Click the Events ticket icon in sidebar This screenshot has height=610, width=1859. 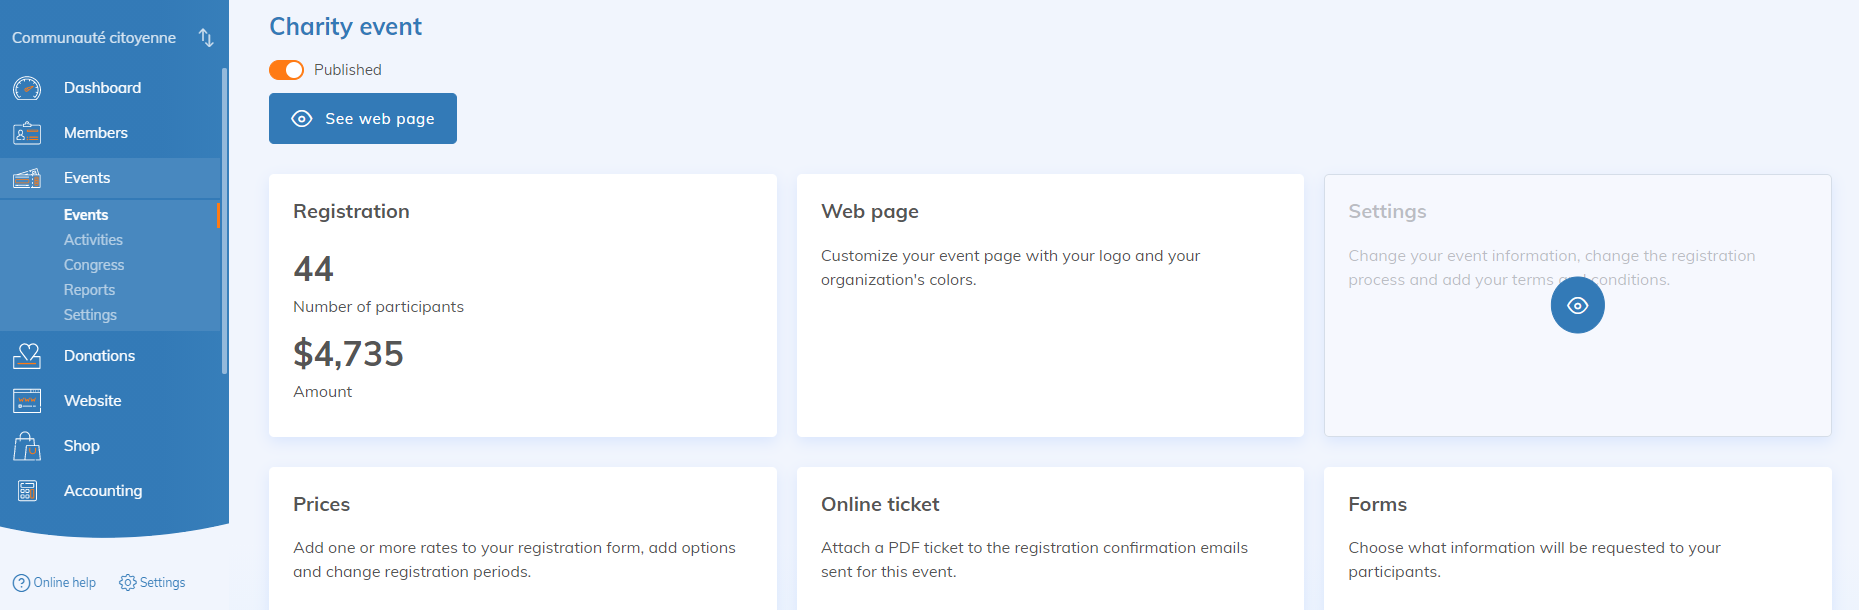(27, 178)
